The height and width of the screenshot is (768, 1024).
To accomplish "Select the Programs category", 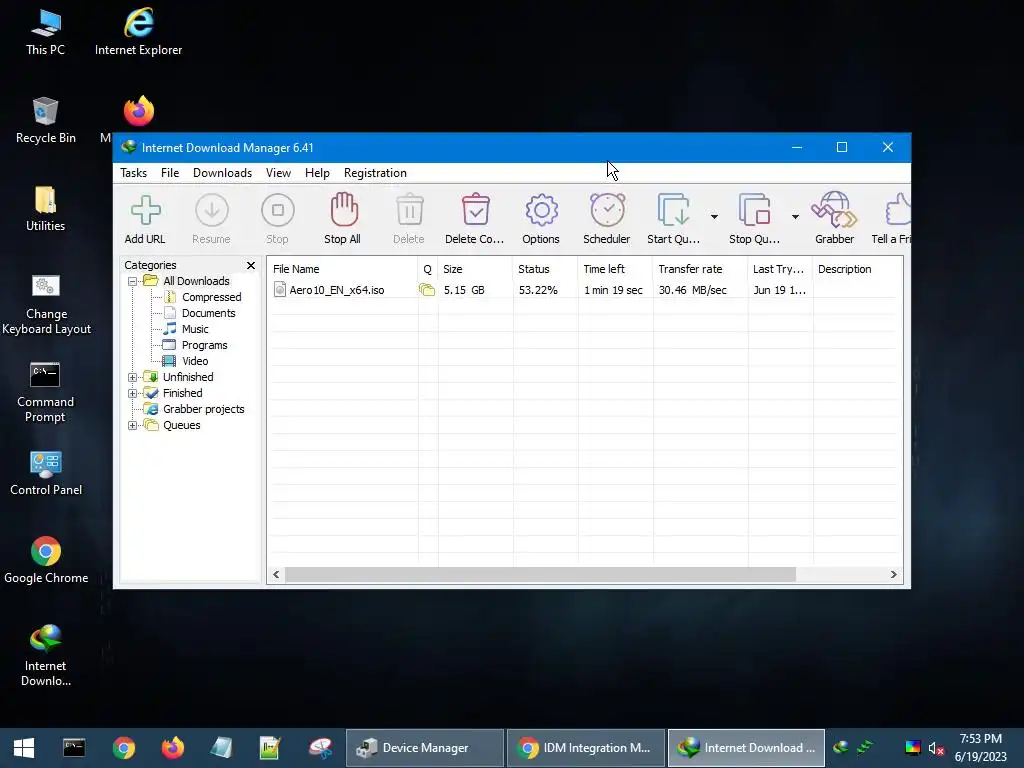I will click(204, 345).
